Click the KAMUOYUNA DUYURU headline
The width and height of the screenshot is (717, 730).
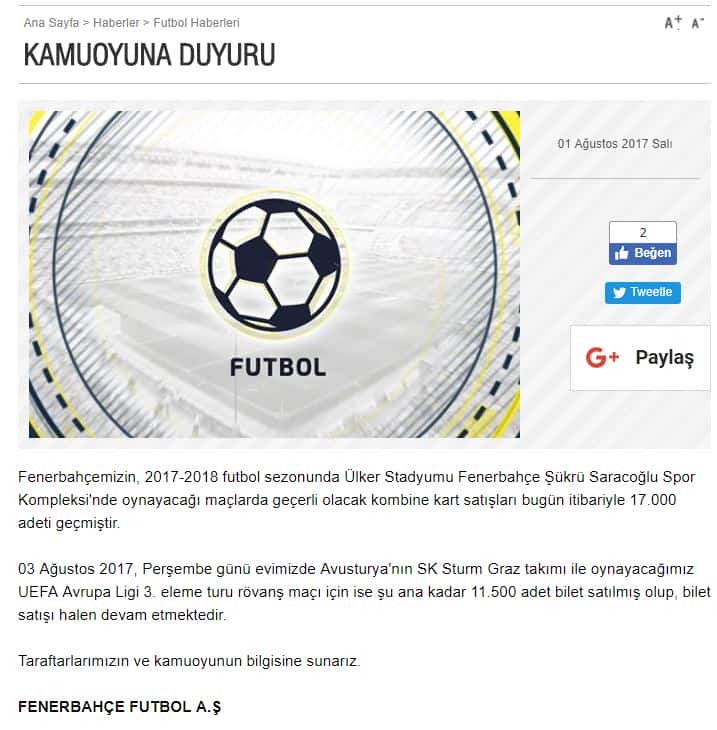(x=149, y=55)
